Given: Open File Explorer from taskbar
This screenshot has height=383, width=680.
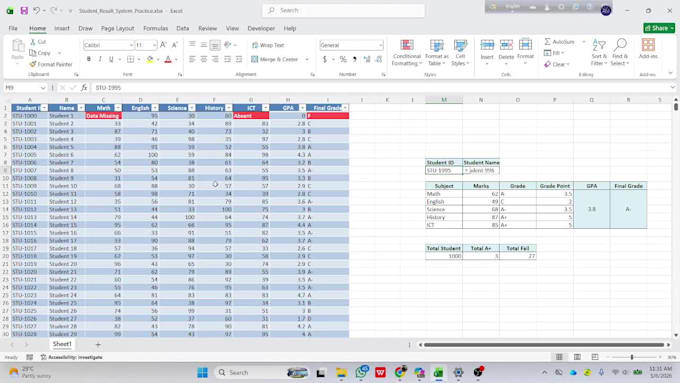Looking at the screenshot, I should click(x=341, y=373).
